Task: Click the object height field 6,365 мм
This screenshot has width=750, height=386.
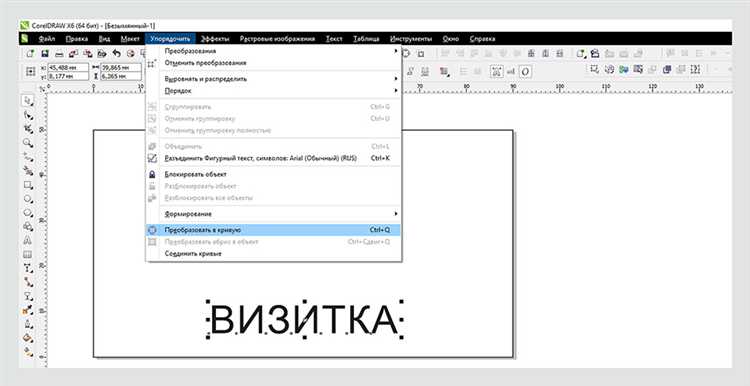Action: 121,76
